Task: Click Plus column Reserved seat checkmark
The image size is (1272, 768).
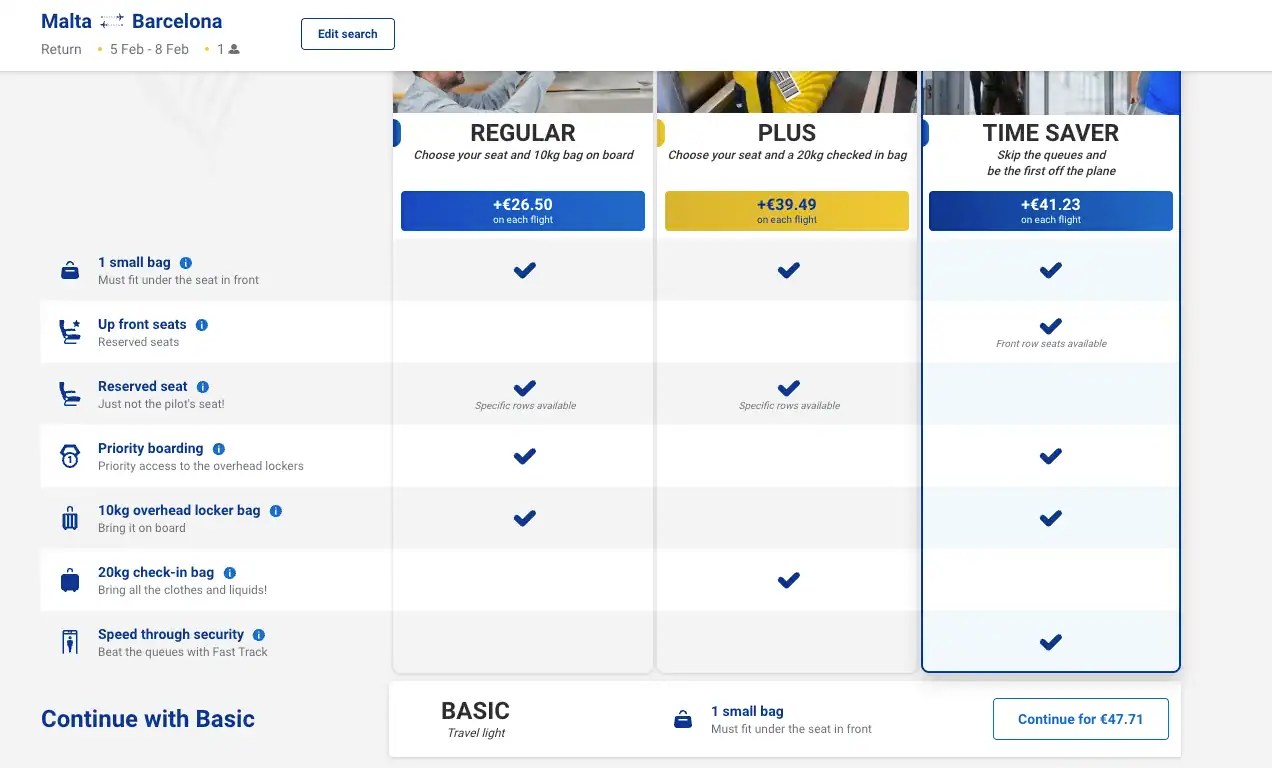Action: 789,388
